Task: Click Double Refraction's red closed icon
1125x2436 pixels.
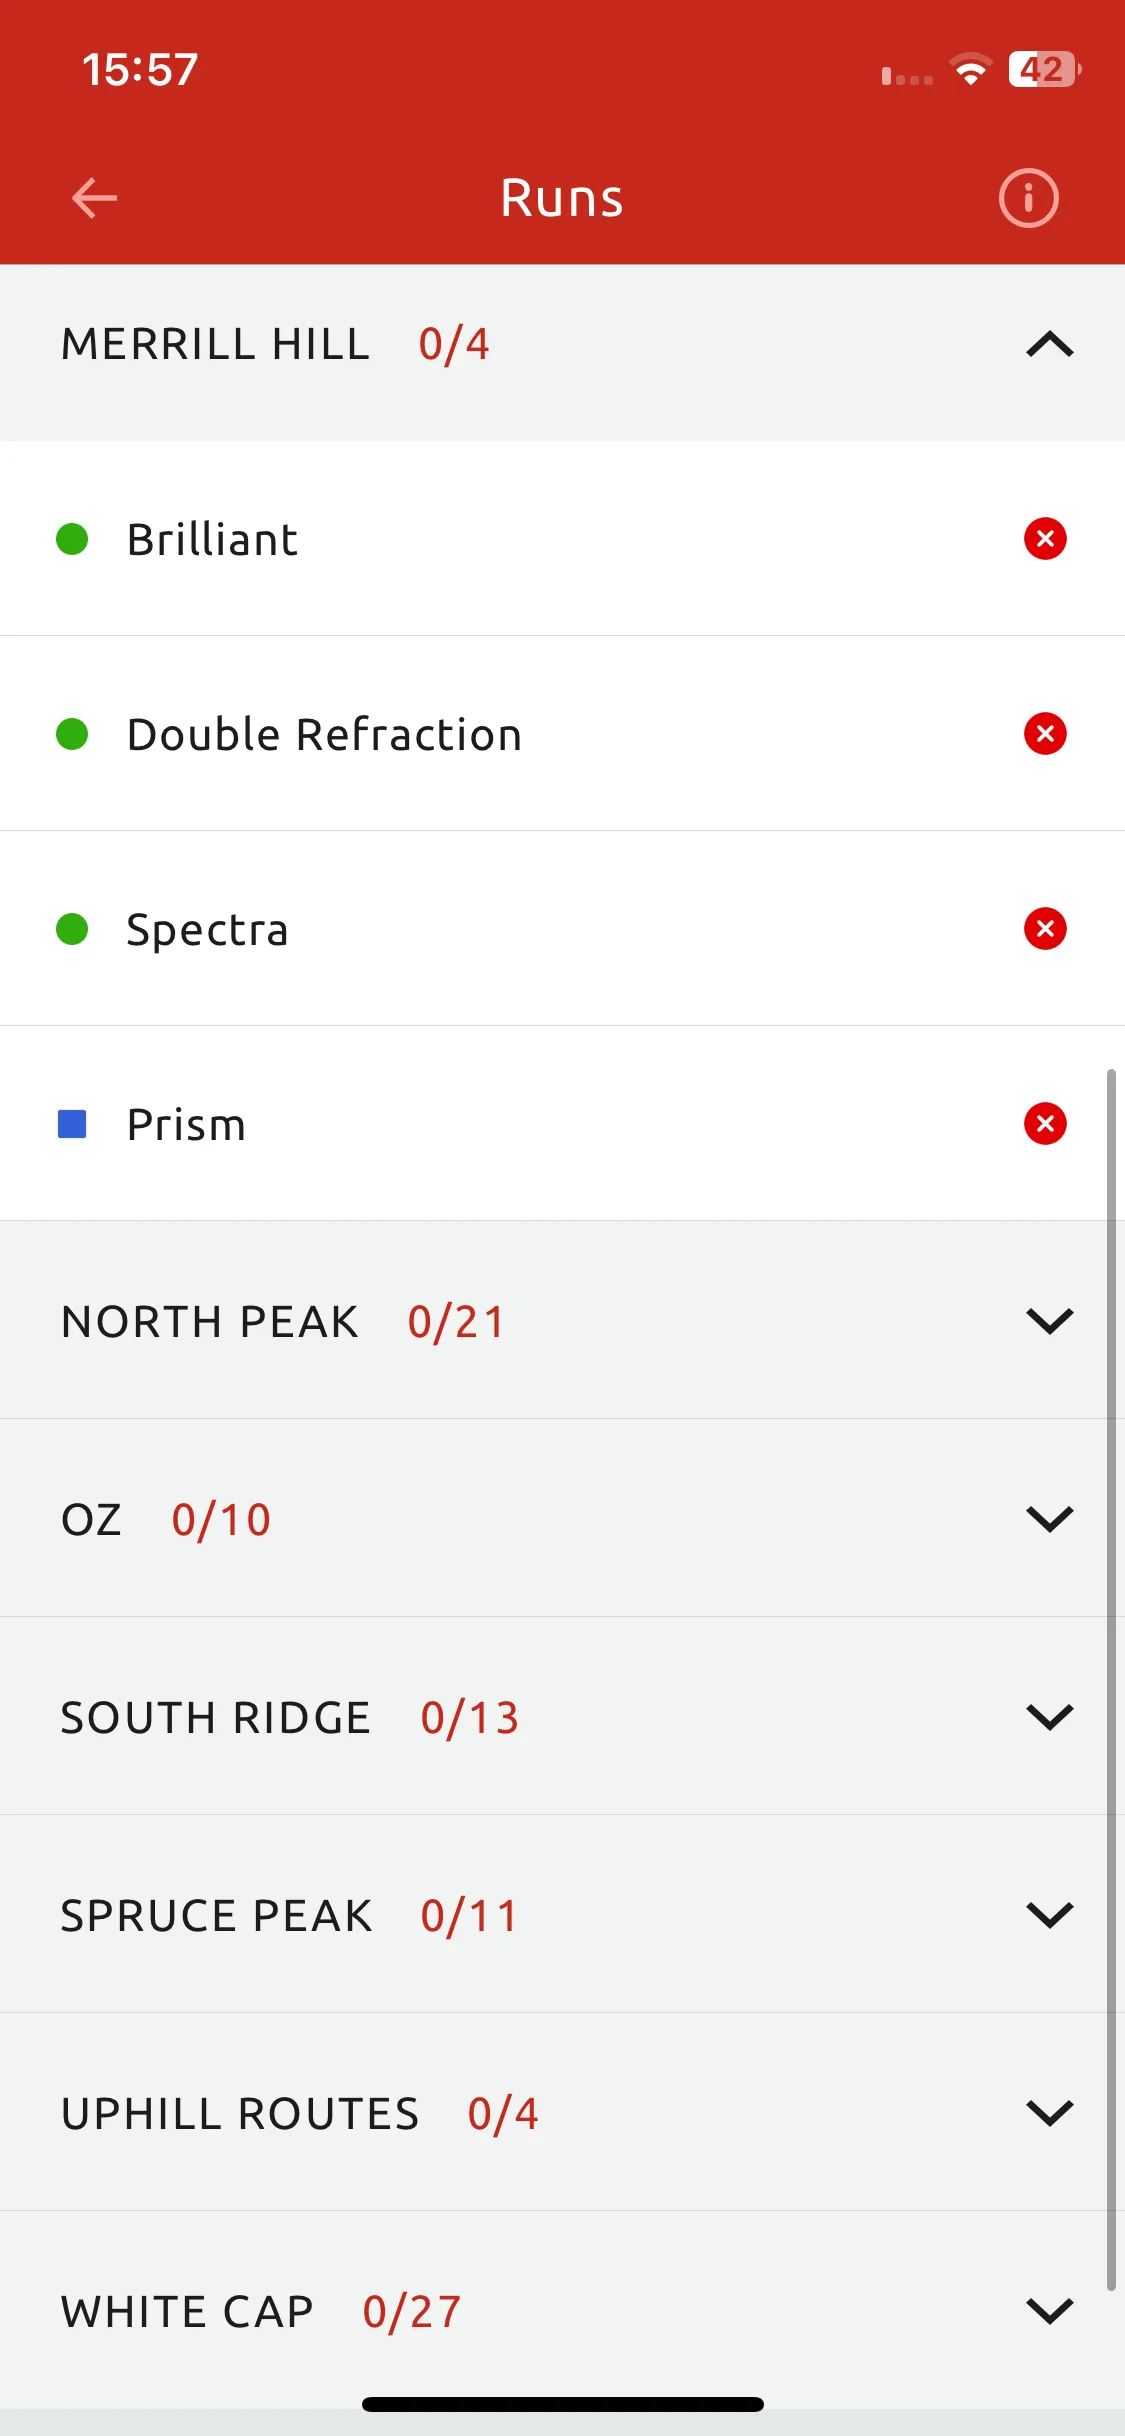Action: 1045,734
